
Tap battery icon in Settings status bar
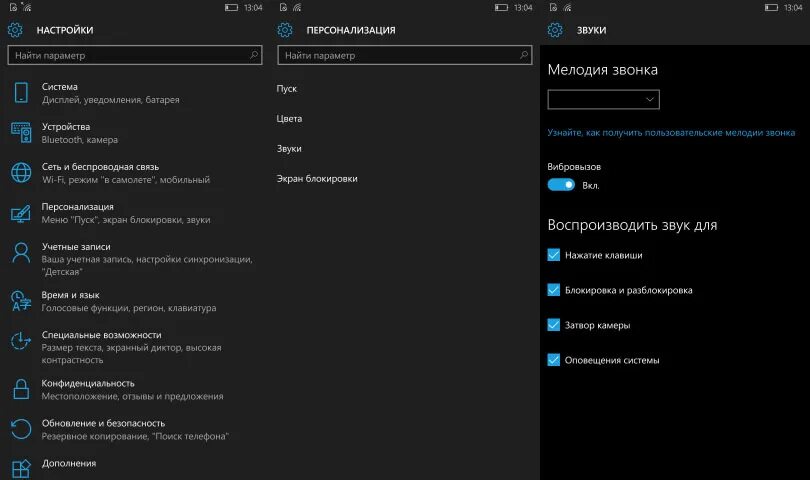point(231,7)
